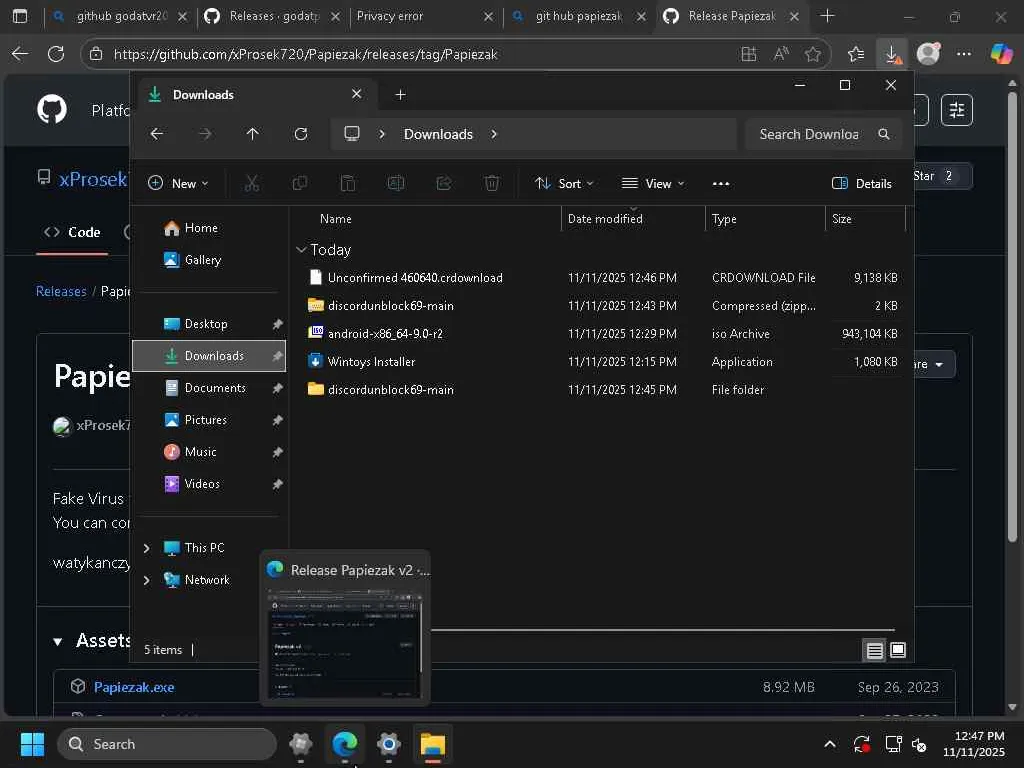
Task: Click the Cut scissors icon in Explorer toolbar
Action: [x=251, y=184]
